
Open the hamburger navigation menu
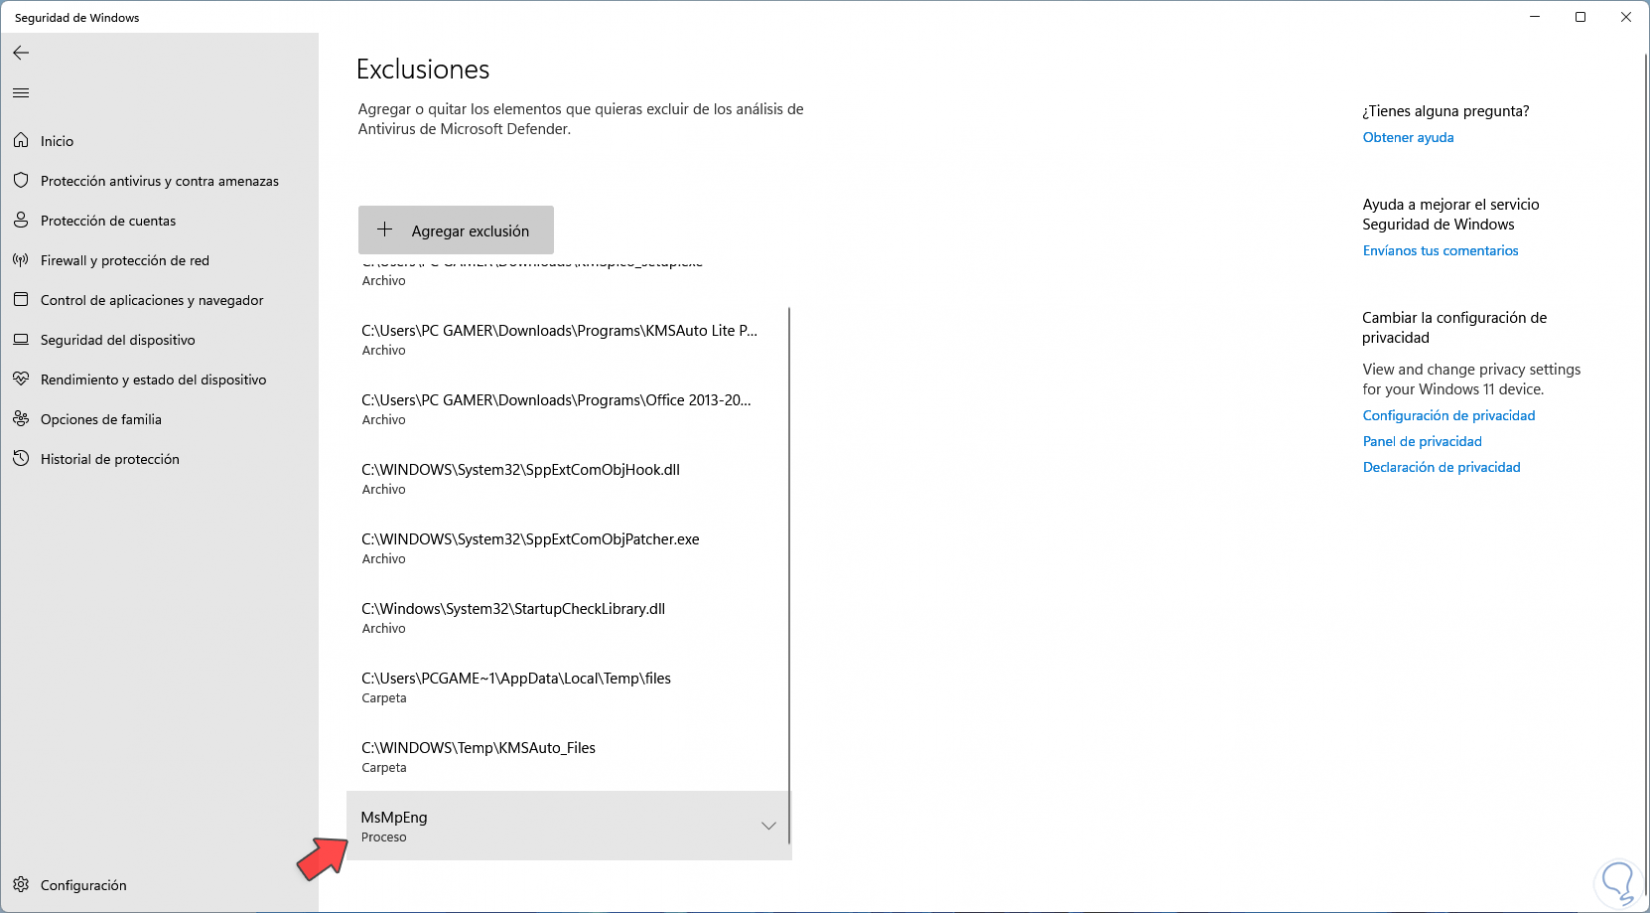21,93
